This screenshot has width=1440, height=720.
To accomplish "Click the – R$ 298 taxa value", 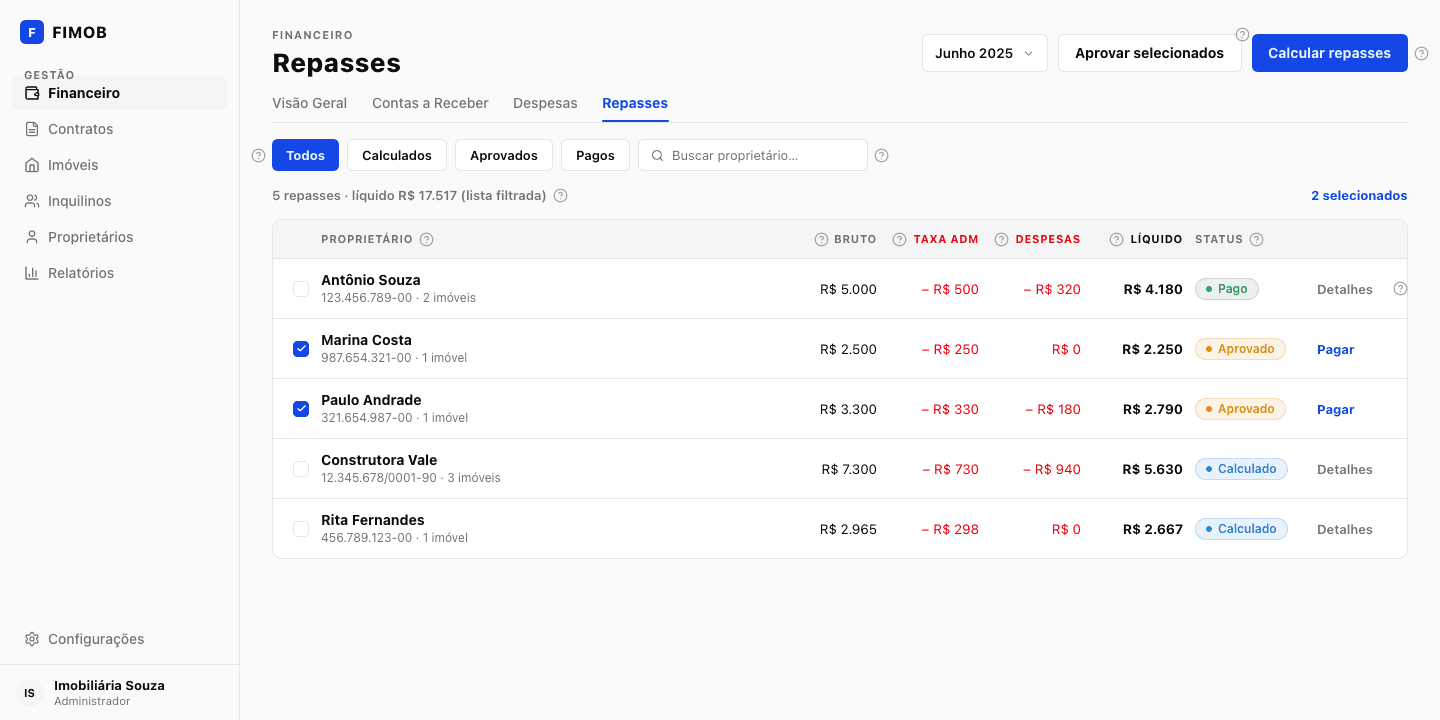I will point(950,529).
